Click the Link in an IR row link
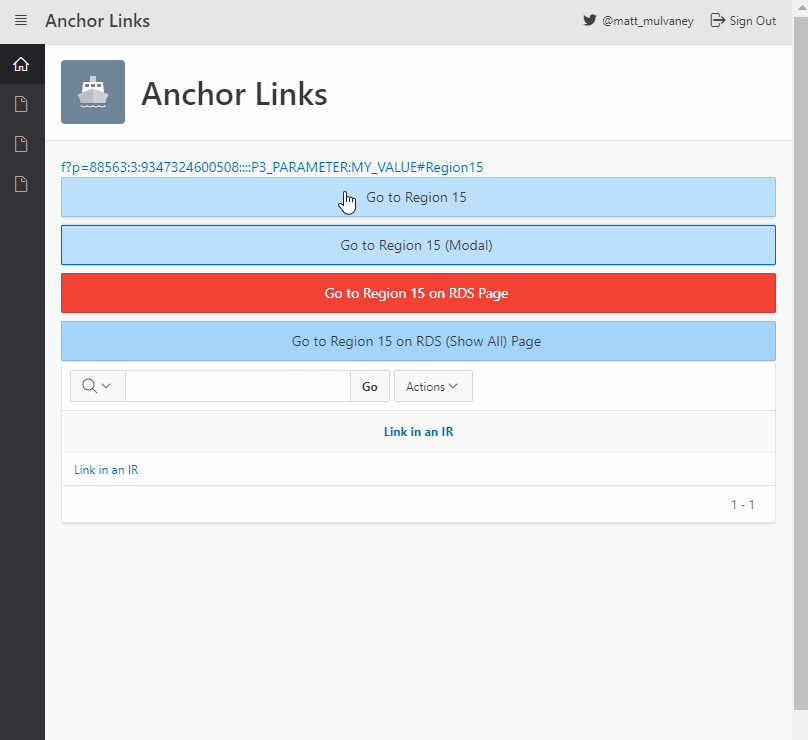This screenshot has height=740, width=808. [x=106, y=470]
